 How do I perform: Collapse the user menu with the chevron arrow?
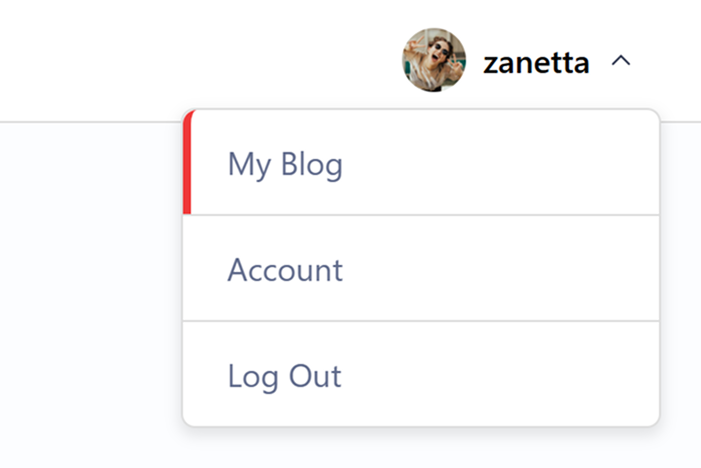(621, 61)
